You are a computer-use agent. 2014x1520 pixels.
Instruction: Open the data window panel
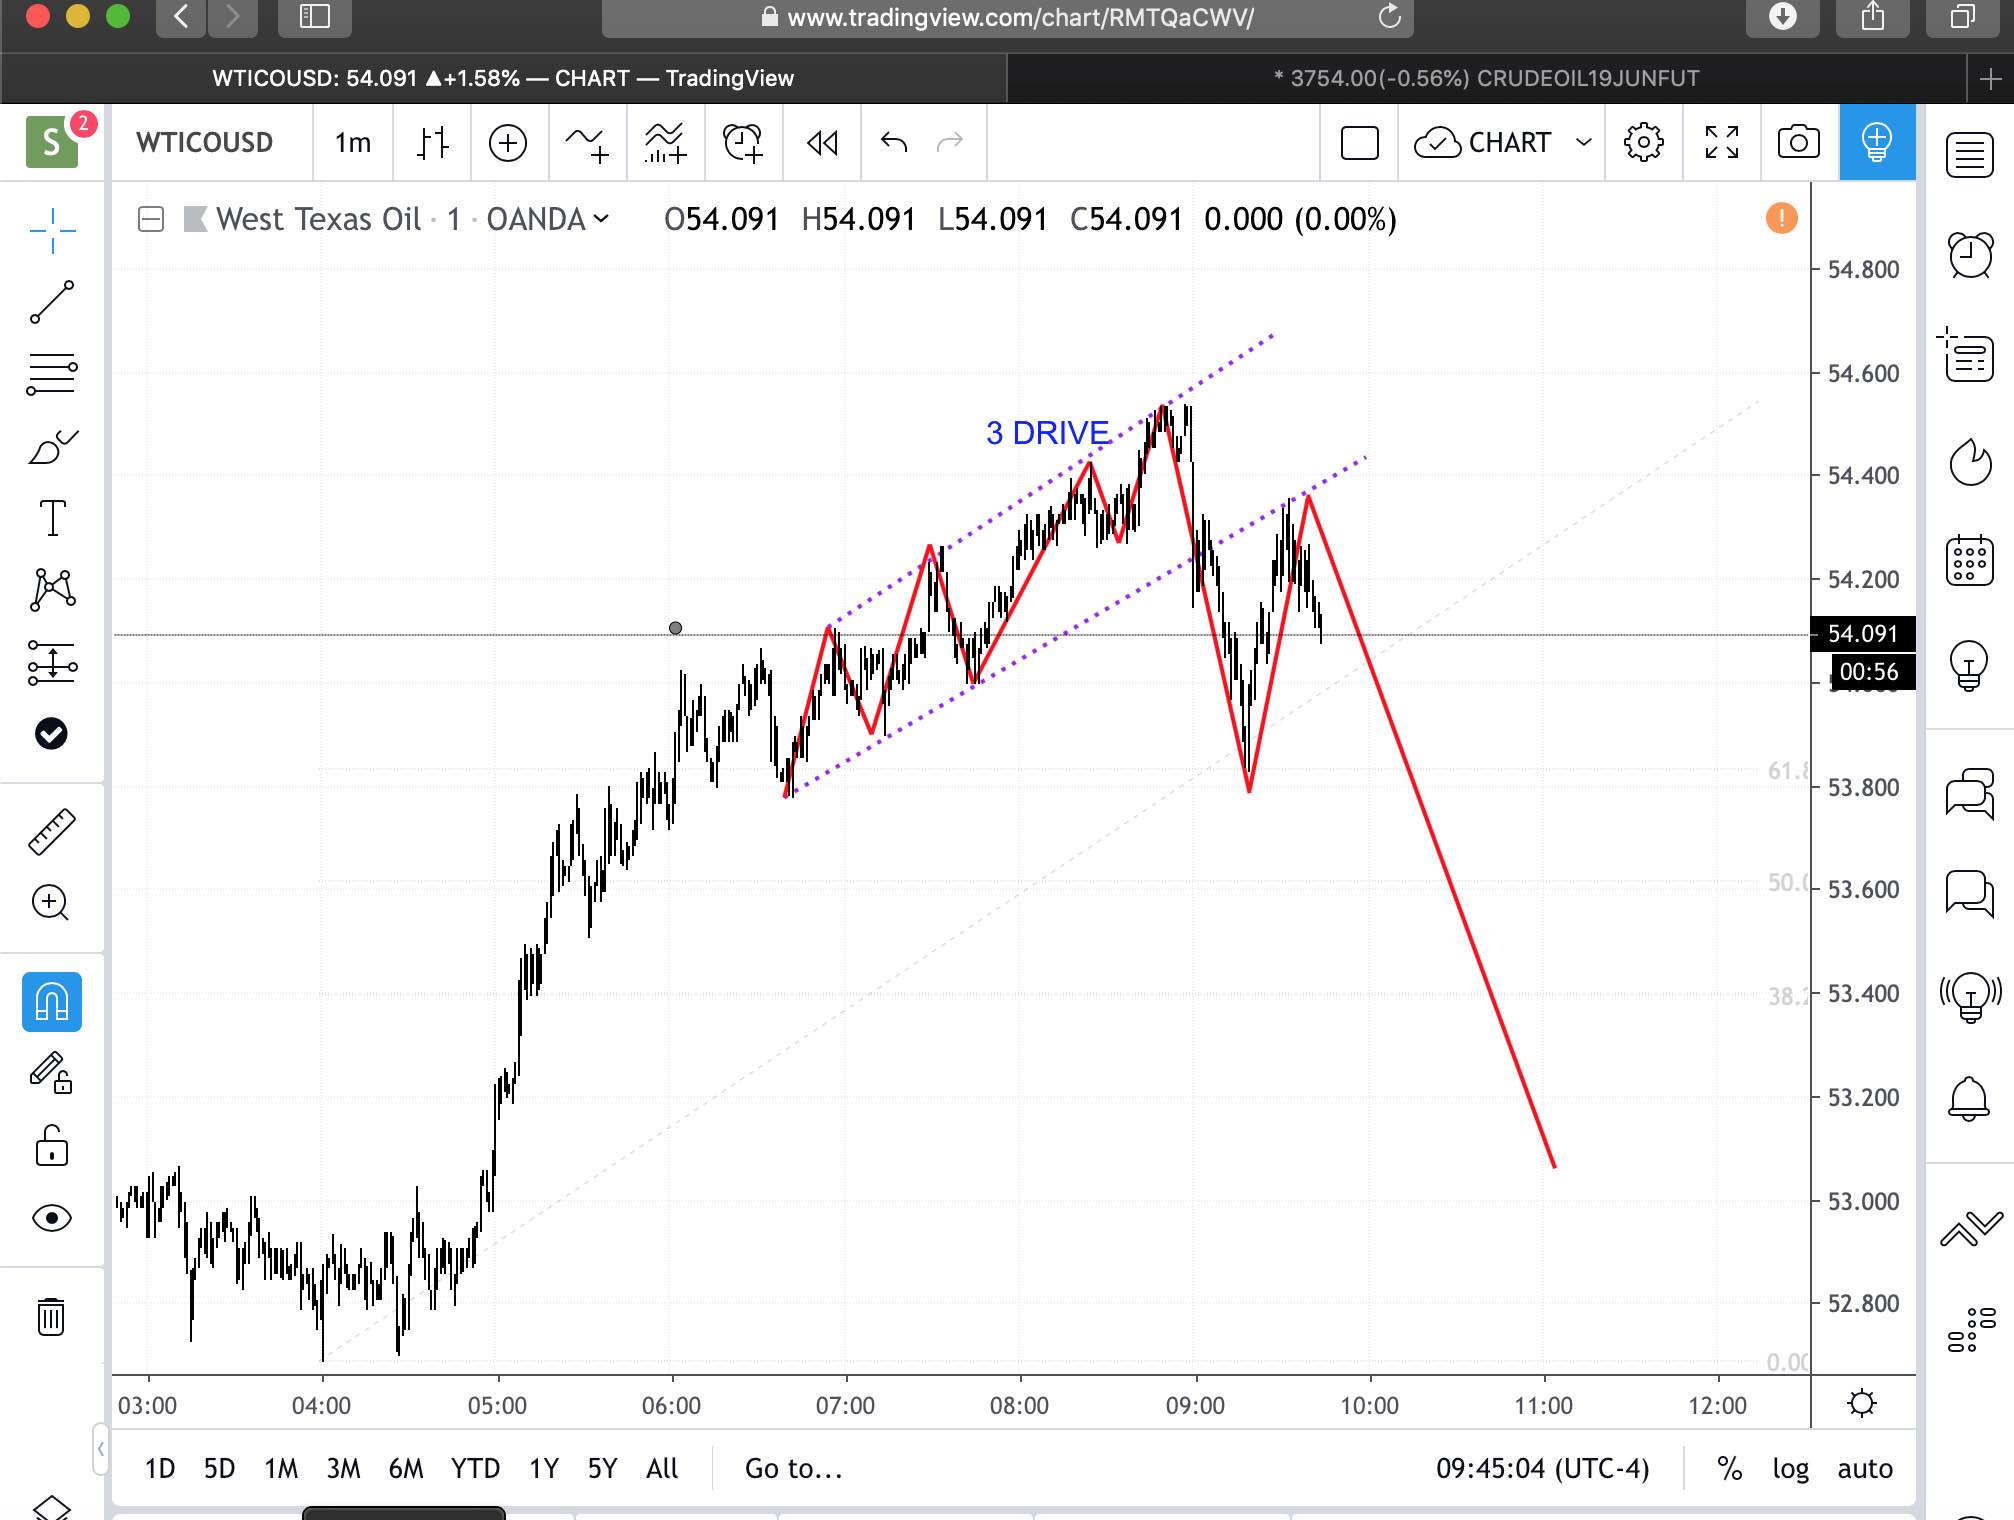point(1968,355)
